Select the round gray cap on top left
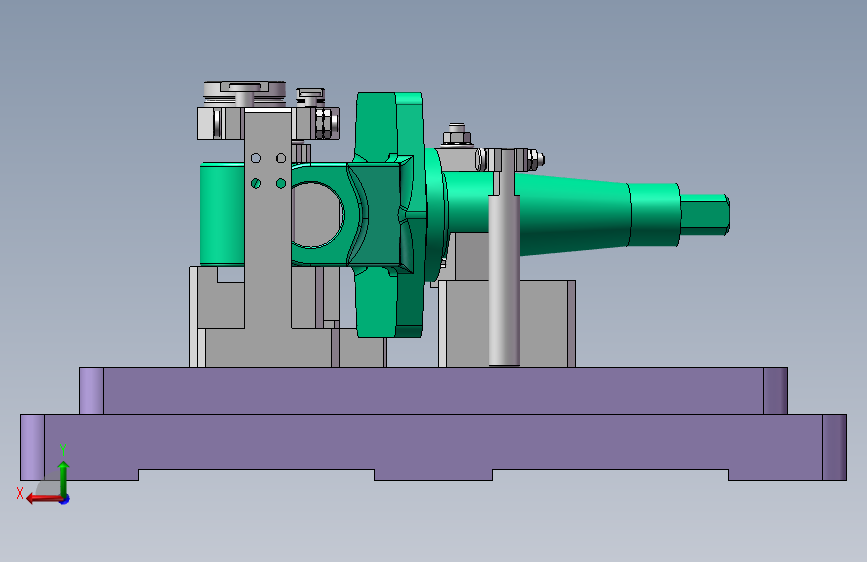The height and width of the screenshot is (562, 867). [x=244, y=93]
